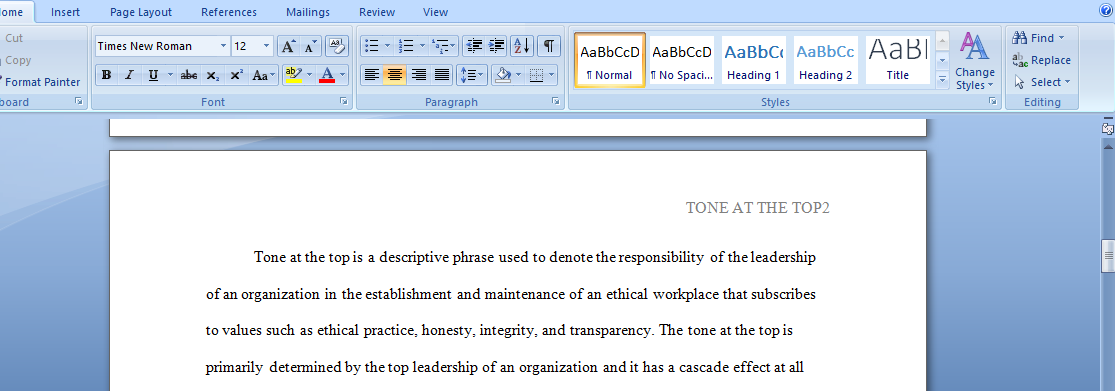
Task: Apply the Normal style
Action: 609,60
